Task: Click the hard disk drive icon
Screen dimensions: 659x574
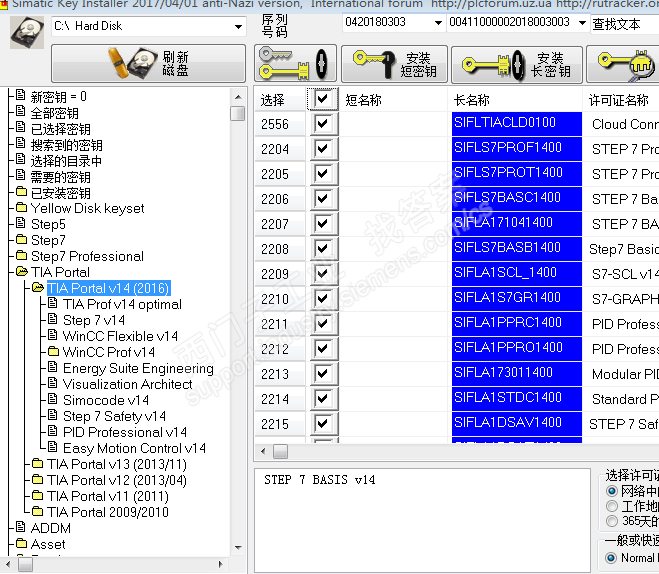Action: [27, 32]
